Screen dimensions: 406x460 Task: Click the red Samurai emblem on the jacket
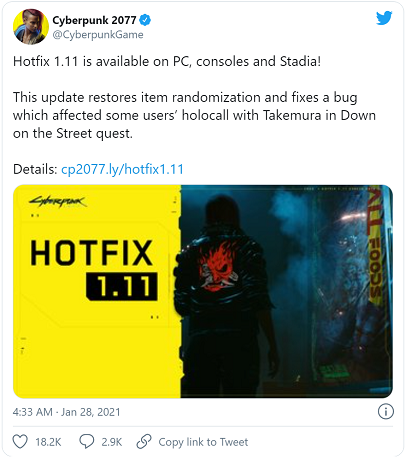click(218, 266)
